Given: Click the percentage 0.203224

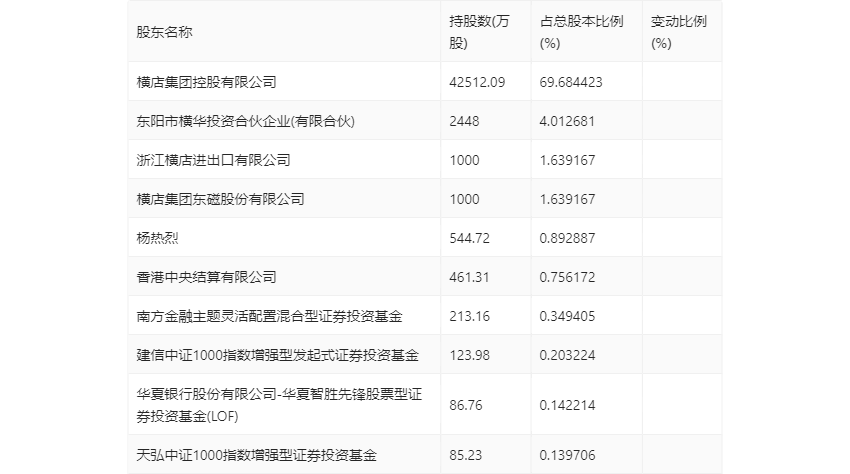Looking at the screenshot, I should [567, 355].
